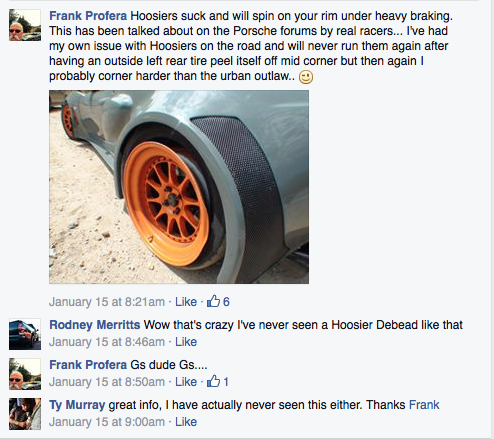
Task: Open Frank Profera's avatar on first comment
Action: [x=25, y=25]
